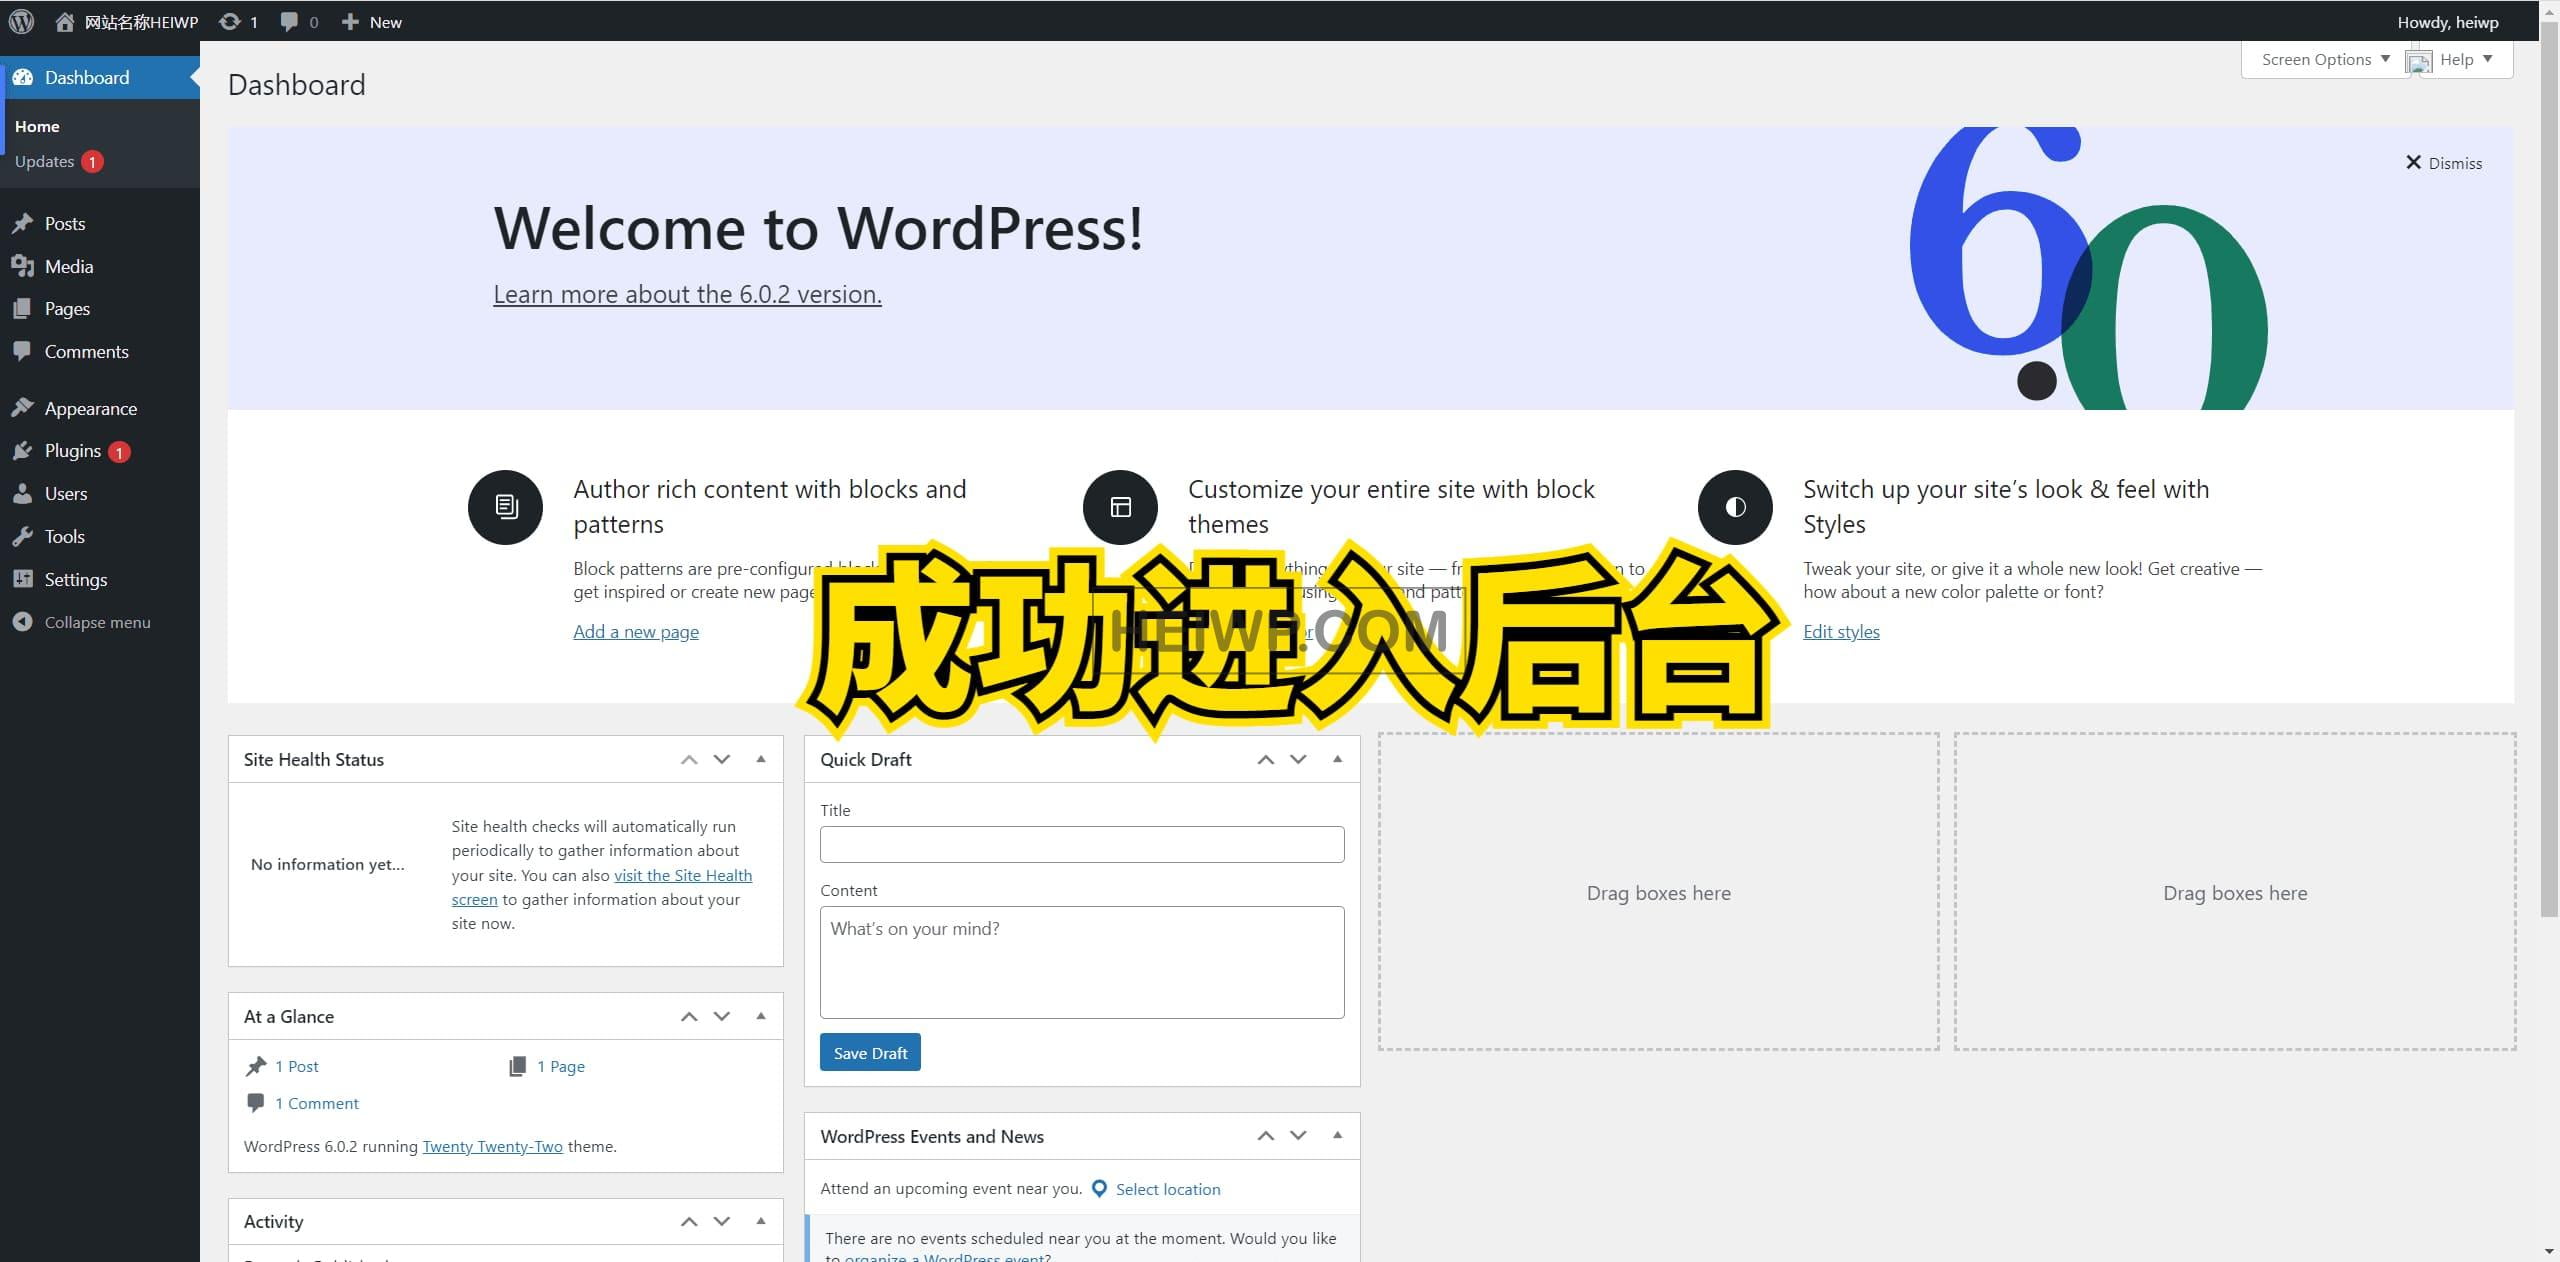Click the location pin next to Select location
The height and width of the screenshot is (1262, 2560).
tap(1099, 1189)
